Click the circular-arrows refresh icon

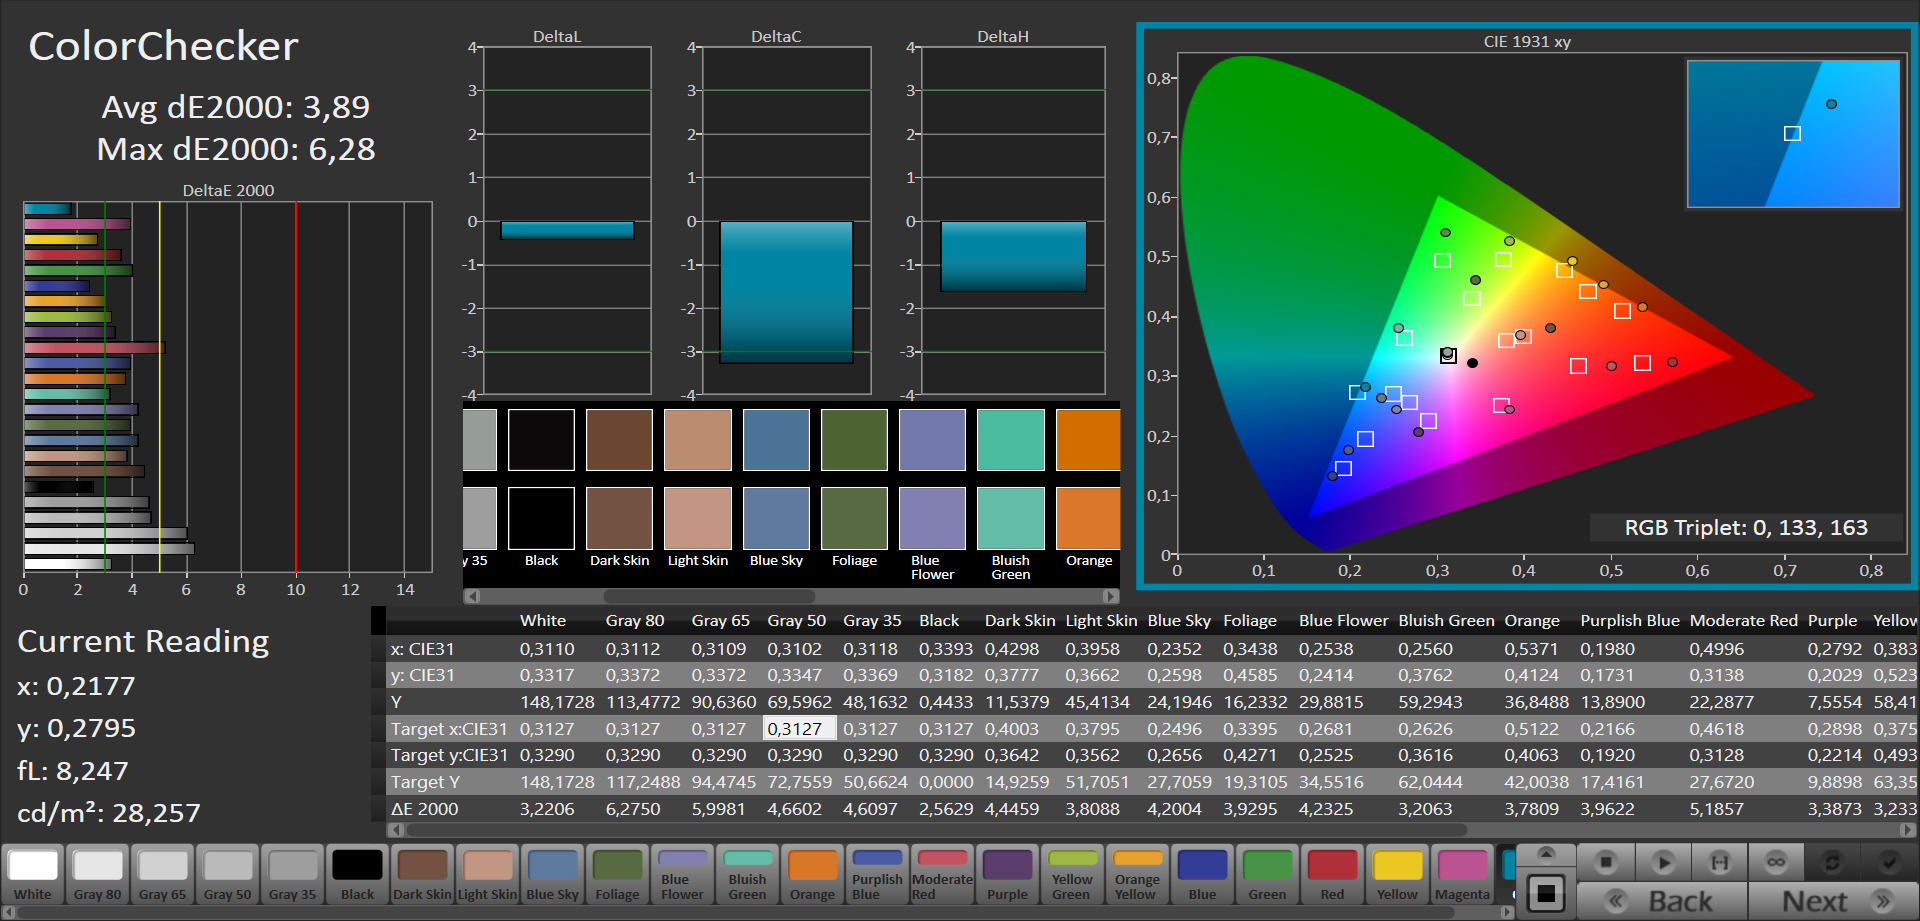tap(1832, 862)
